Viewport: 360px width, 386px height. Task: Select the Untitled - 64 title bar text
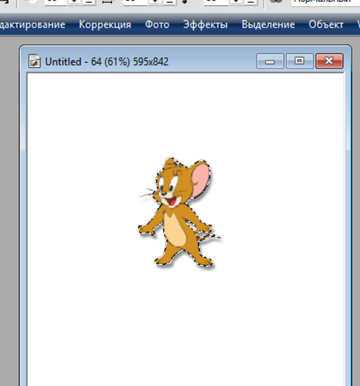pyautogui.click(x=107, y=62)
